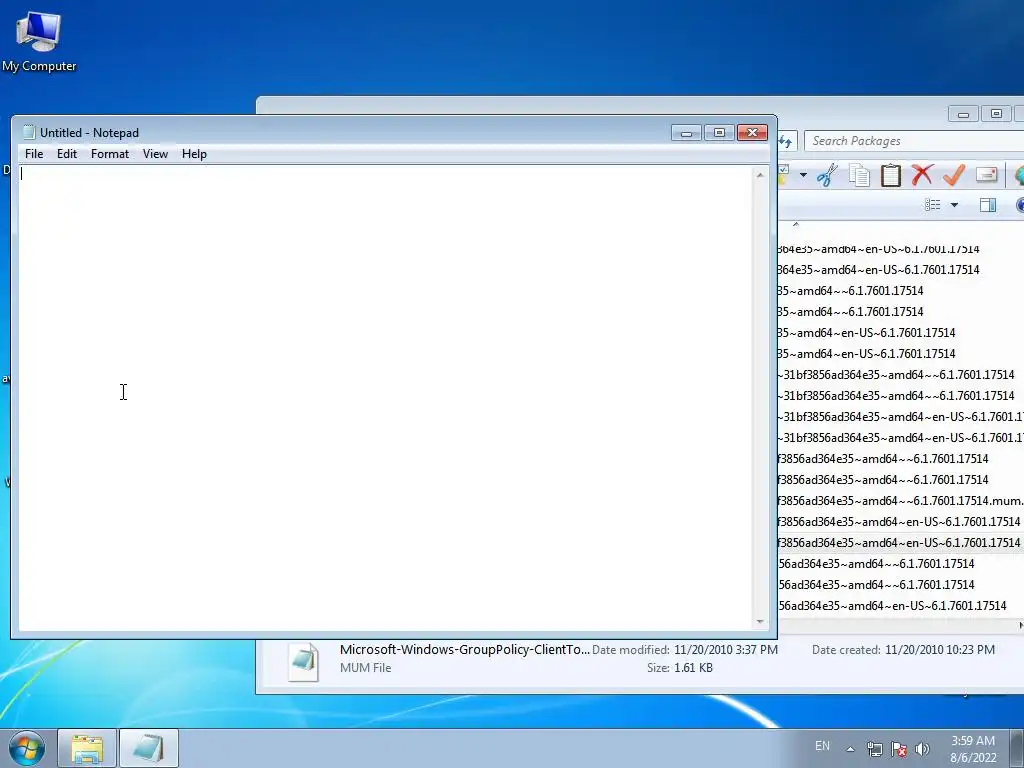Click the Date modified value 11/20/2010 3:37 PM
The width and height of the screenshot is (1024, 768).
[726, 650]
